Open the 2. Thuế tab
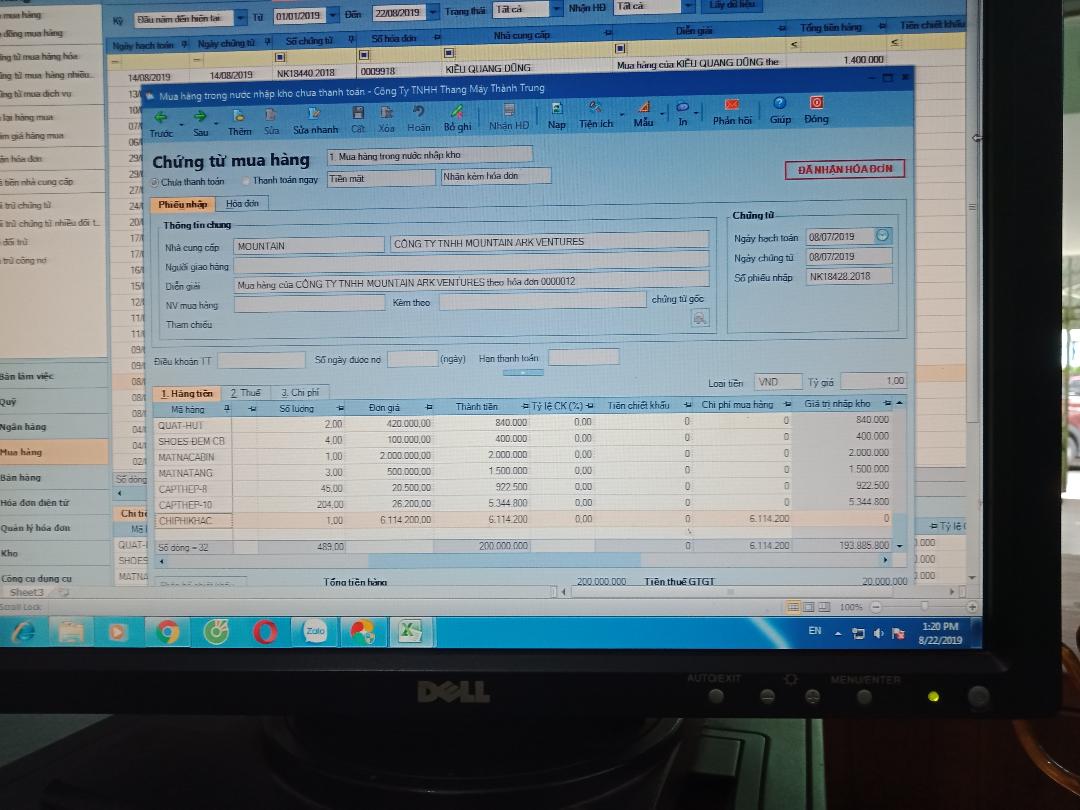This screenshot has width=1080, height=810. coord(244,393)
